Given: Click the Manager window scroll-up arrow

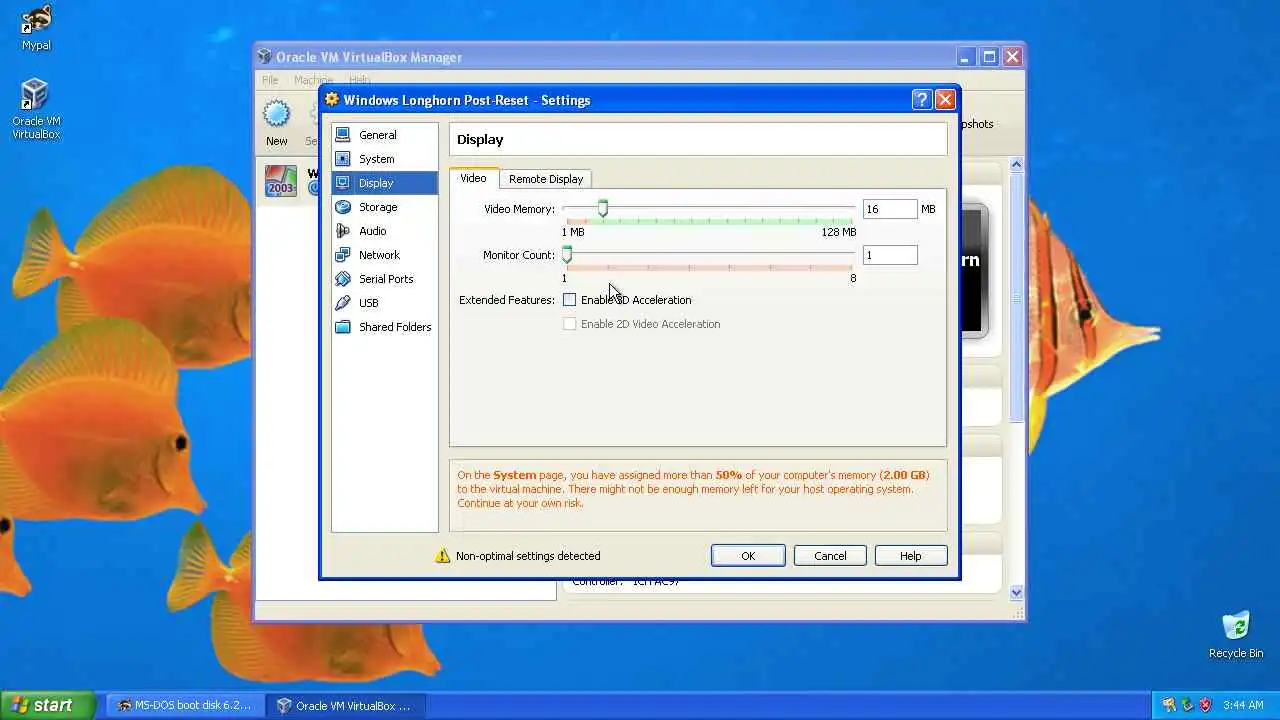Looking at the screenshot, I should tap(1016, 164).
